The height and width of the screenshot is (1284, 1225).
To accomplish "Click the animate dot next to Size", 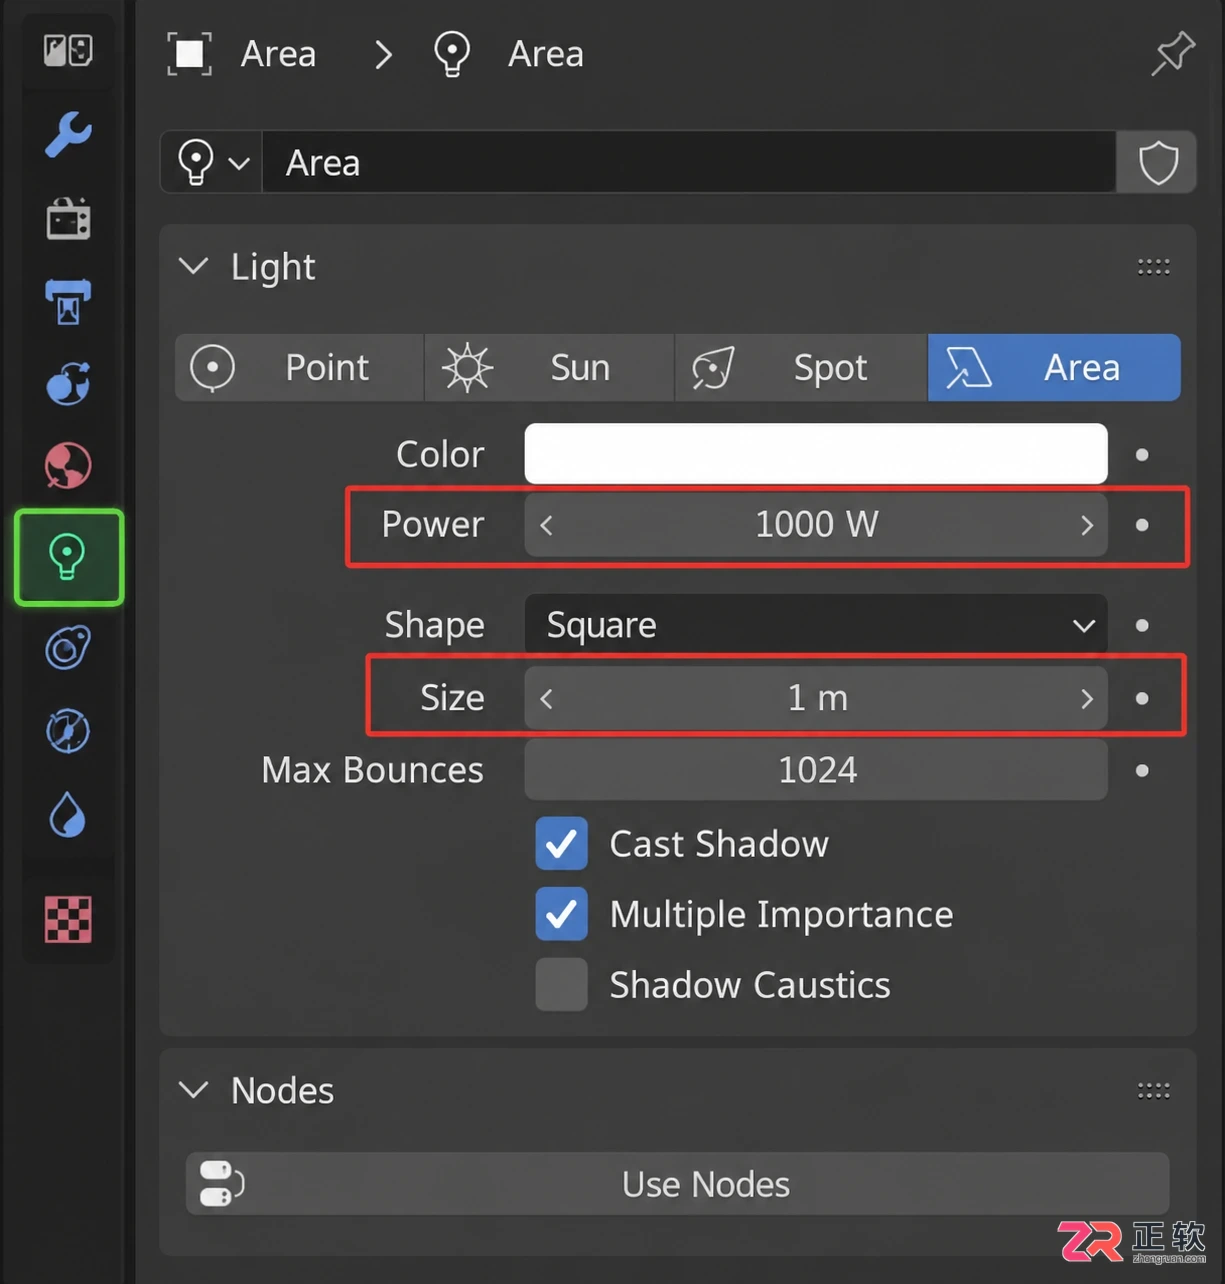I will pos(1142,698).
